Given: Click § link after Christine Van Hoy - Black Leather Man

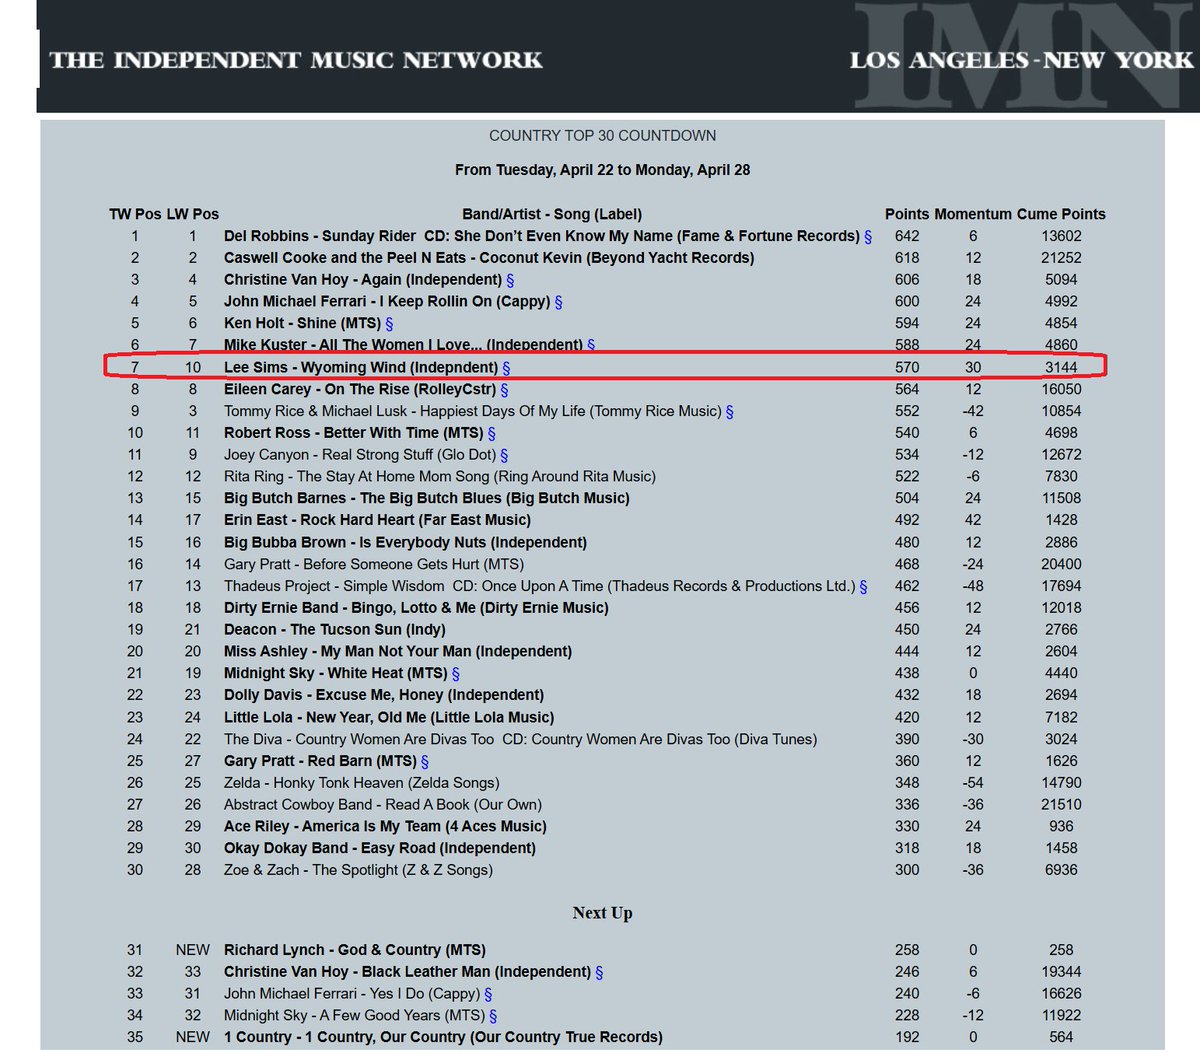Looking at the screenshot, I should tap(599, 972).
